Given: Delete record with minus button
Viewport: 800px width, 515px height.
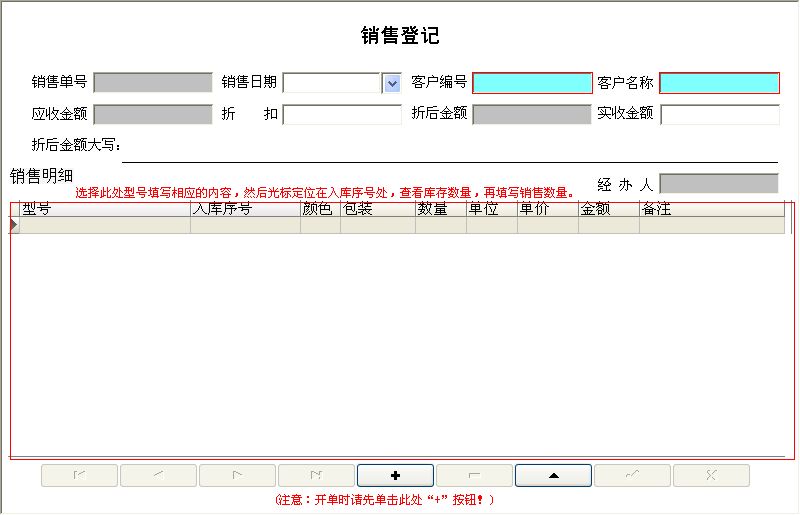Looking at the screenshot, I should click(x=474, y=475).
